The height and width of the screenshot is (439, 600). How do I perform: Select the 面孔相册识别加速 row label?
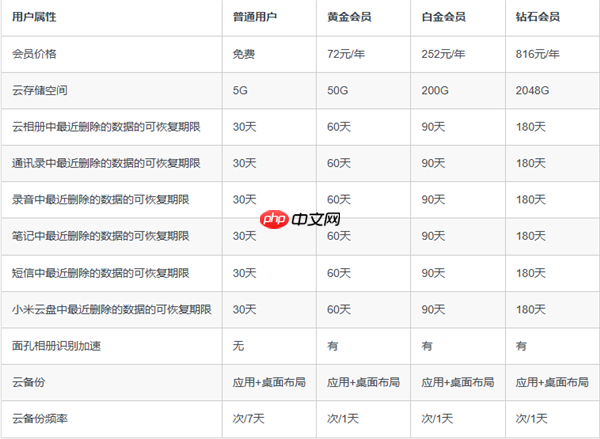point(56,346)
